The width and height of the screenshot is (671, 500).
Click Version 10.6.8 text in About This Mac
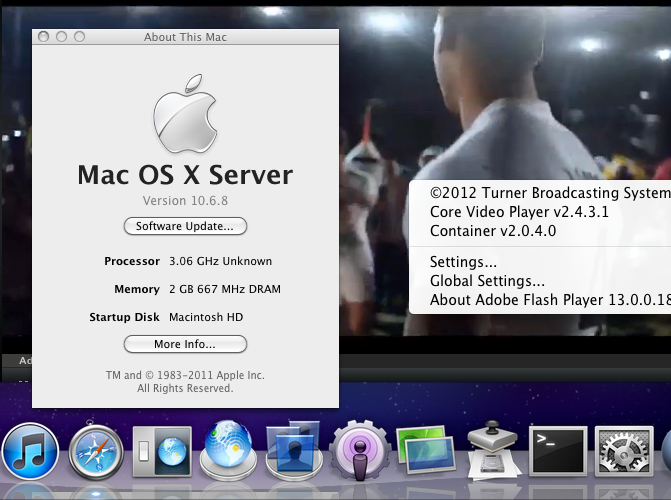185,201
